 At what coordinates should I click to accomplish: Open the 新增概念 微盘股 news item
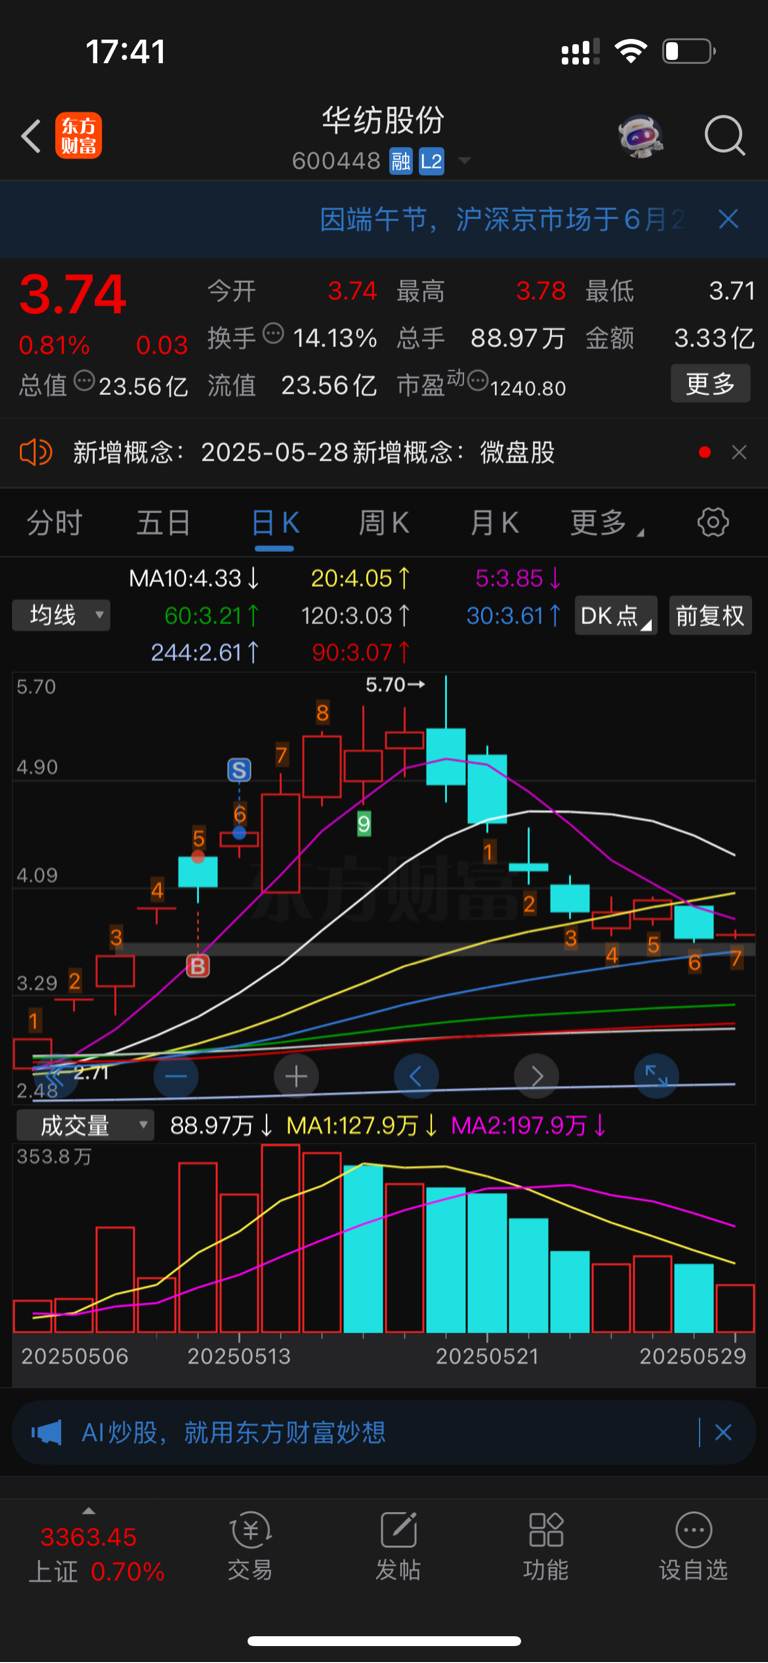[314, 453]
